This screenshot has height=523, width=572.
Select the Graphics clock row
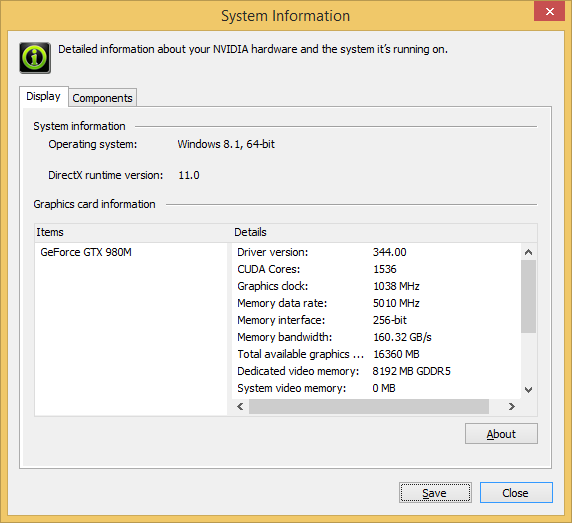point(376,286)
